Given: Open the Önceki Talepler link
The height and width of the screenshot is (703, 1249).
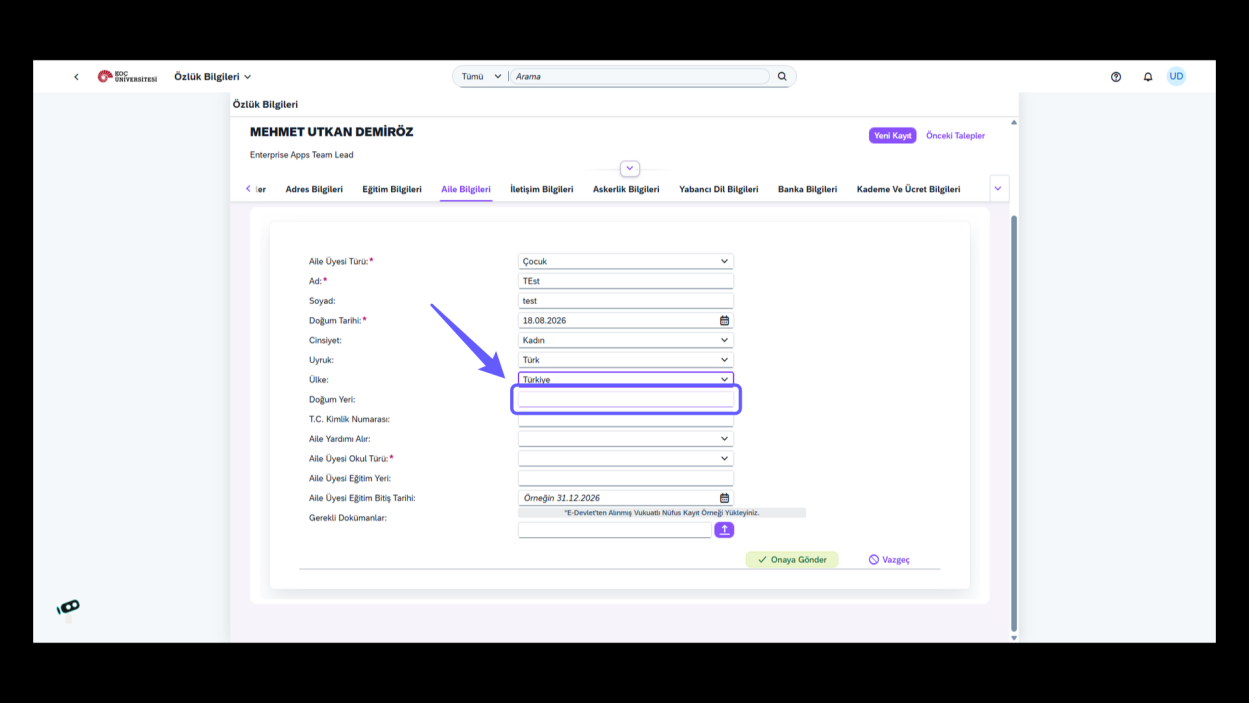Looking at the screenshot, I should coord(955,136).
